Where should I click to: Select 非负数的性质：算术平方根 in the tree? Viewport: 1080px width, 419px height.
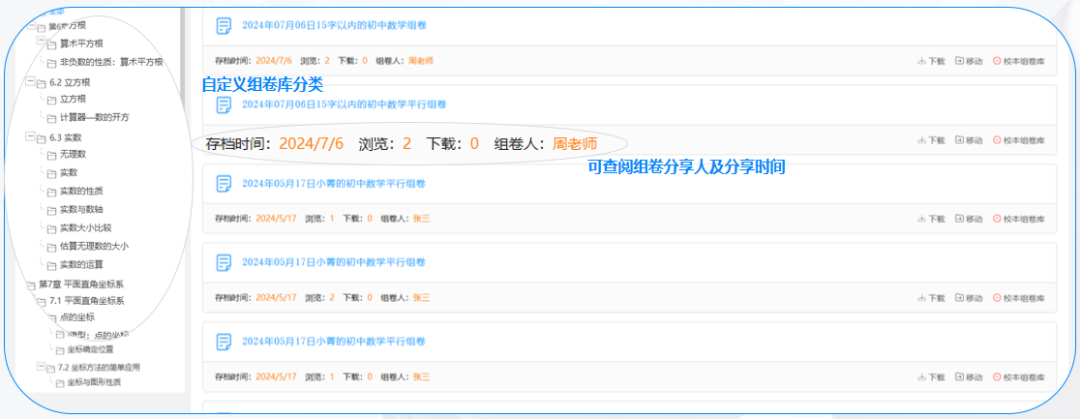112,63
